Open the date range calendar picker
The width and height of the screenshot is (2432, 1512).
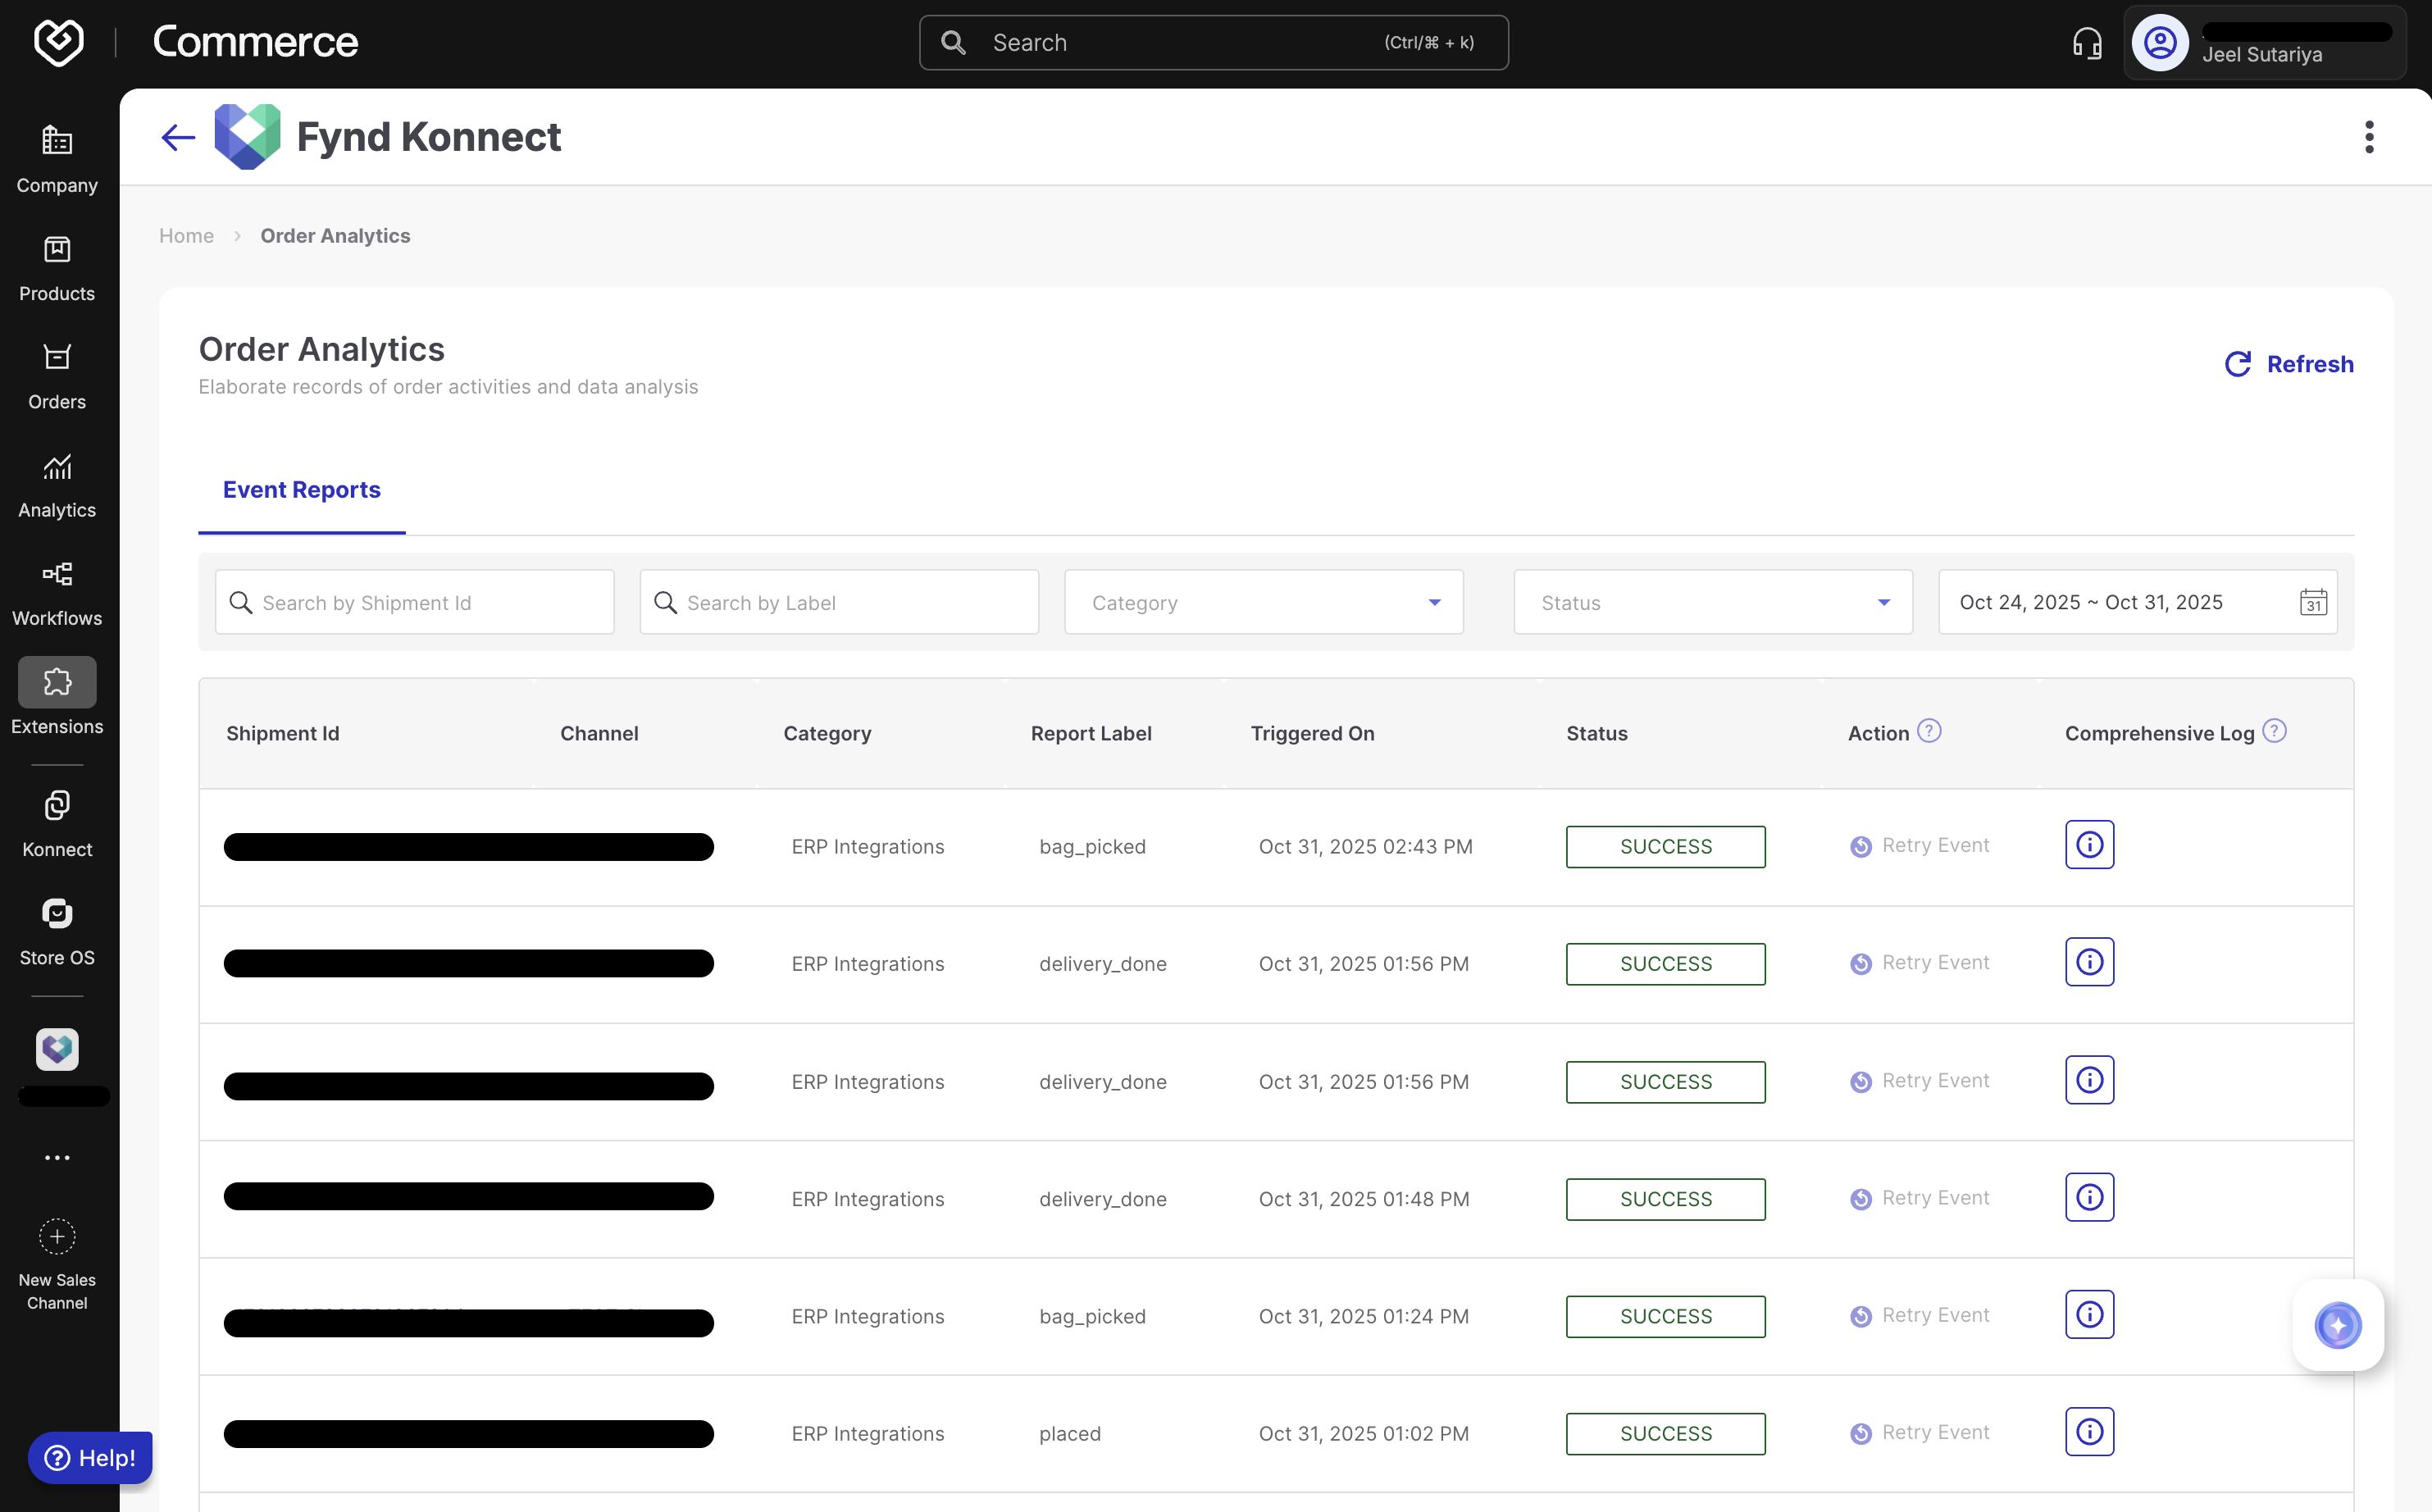[x=2313, y=602]
